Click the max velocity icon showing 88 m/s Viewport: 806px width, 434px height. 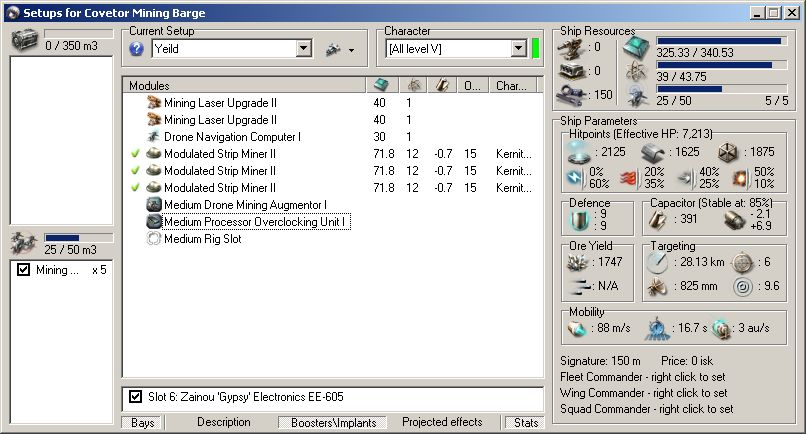[577, 329]
